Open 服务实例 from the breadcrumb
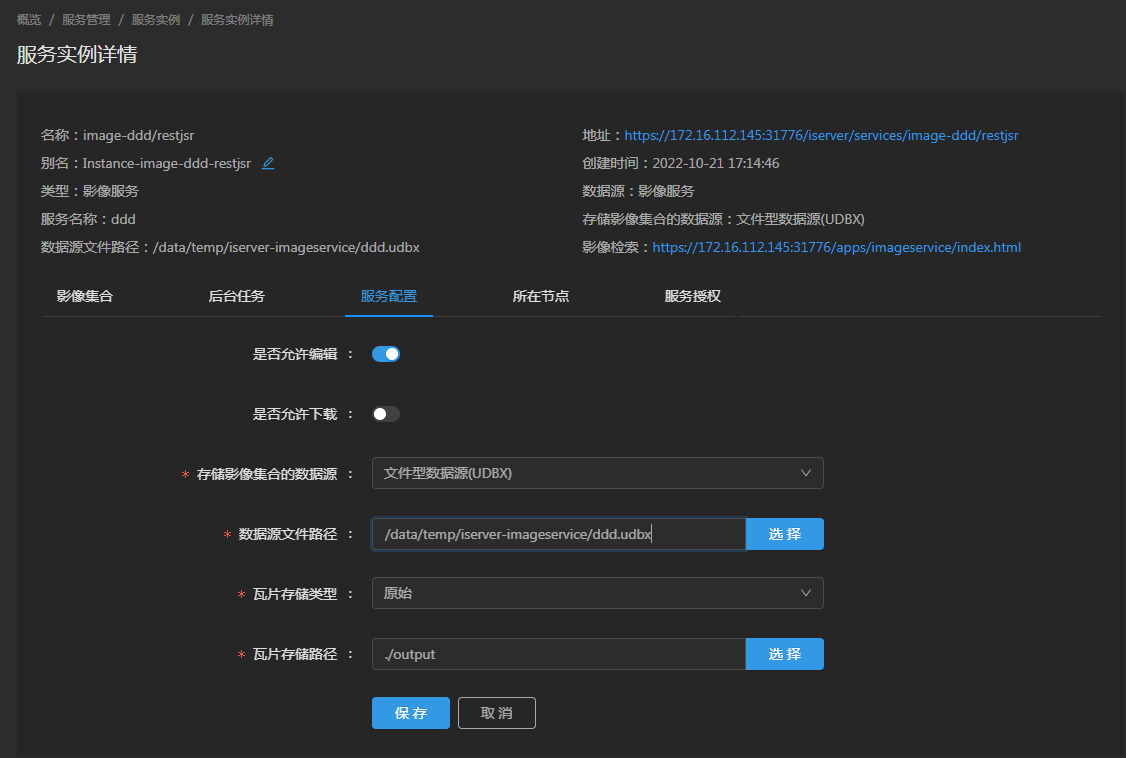1126x758 pixels. (x=156, y=18)
